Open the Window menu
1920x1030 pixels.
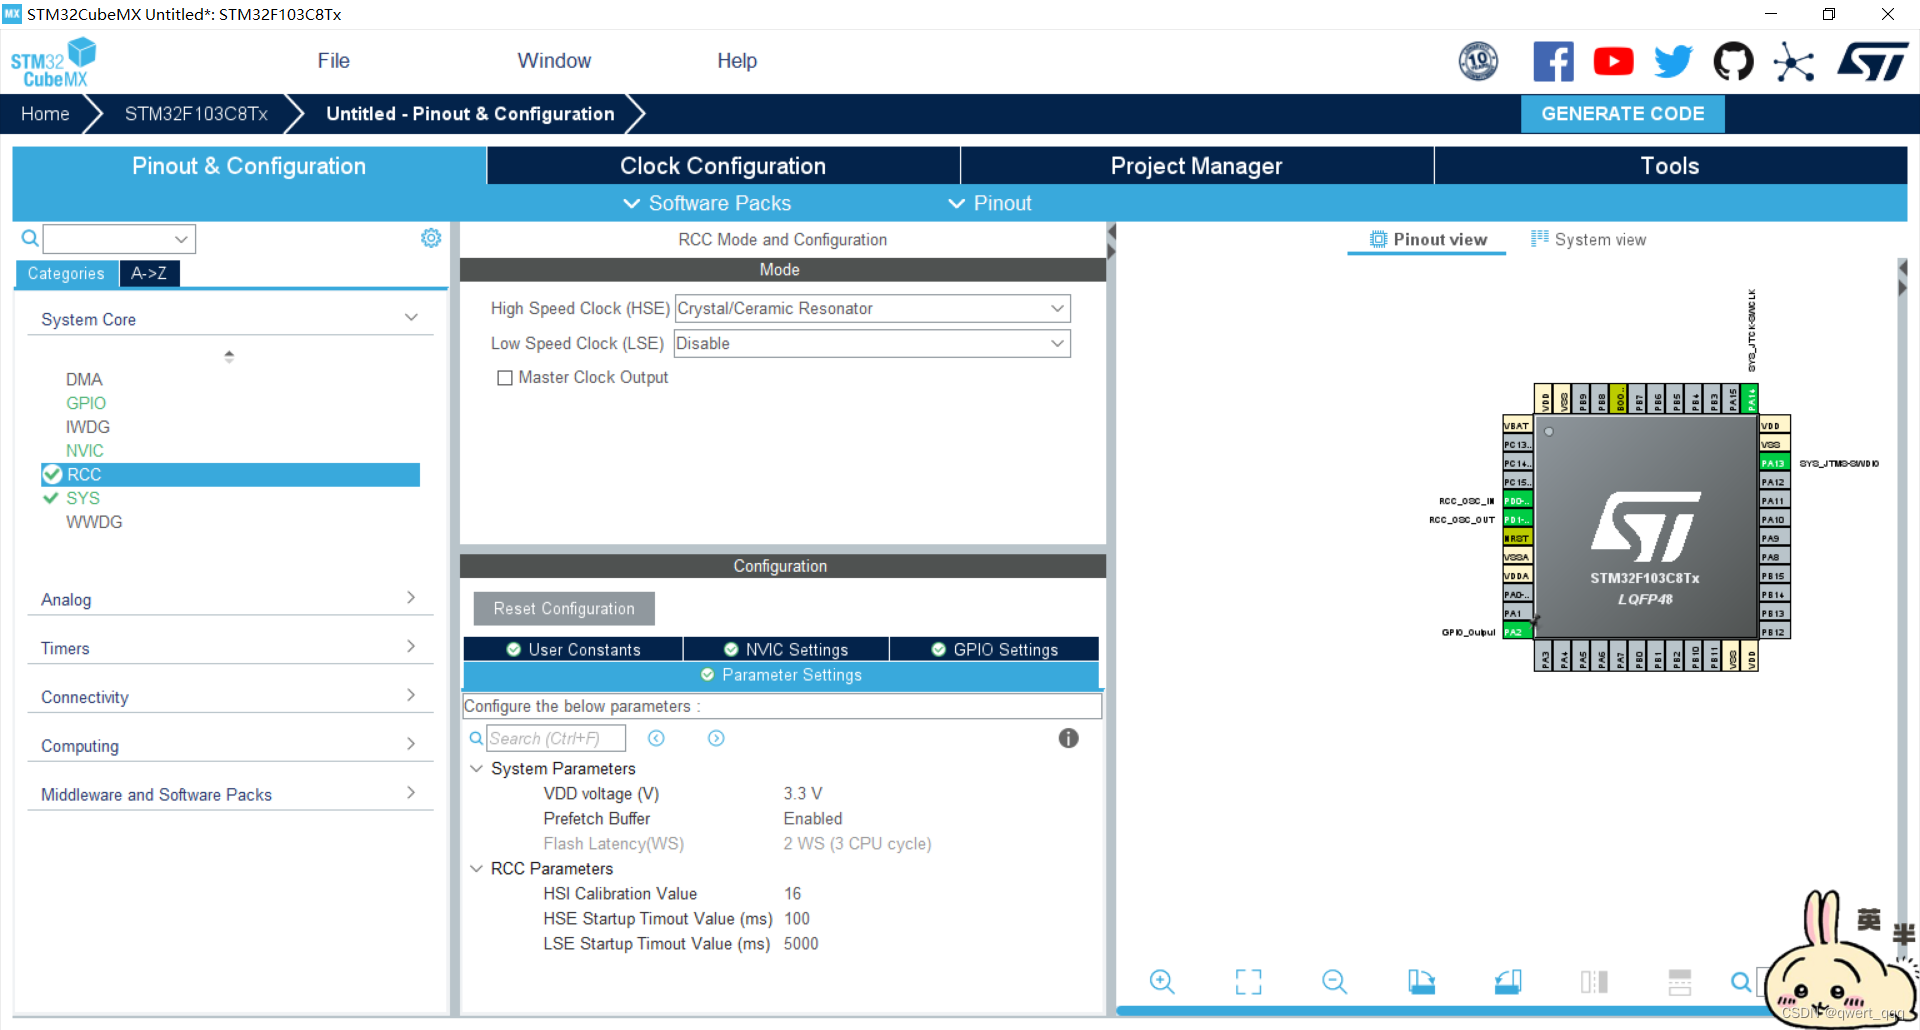[x=554, y=61]
